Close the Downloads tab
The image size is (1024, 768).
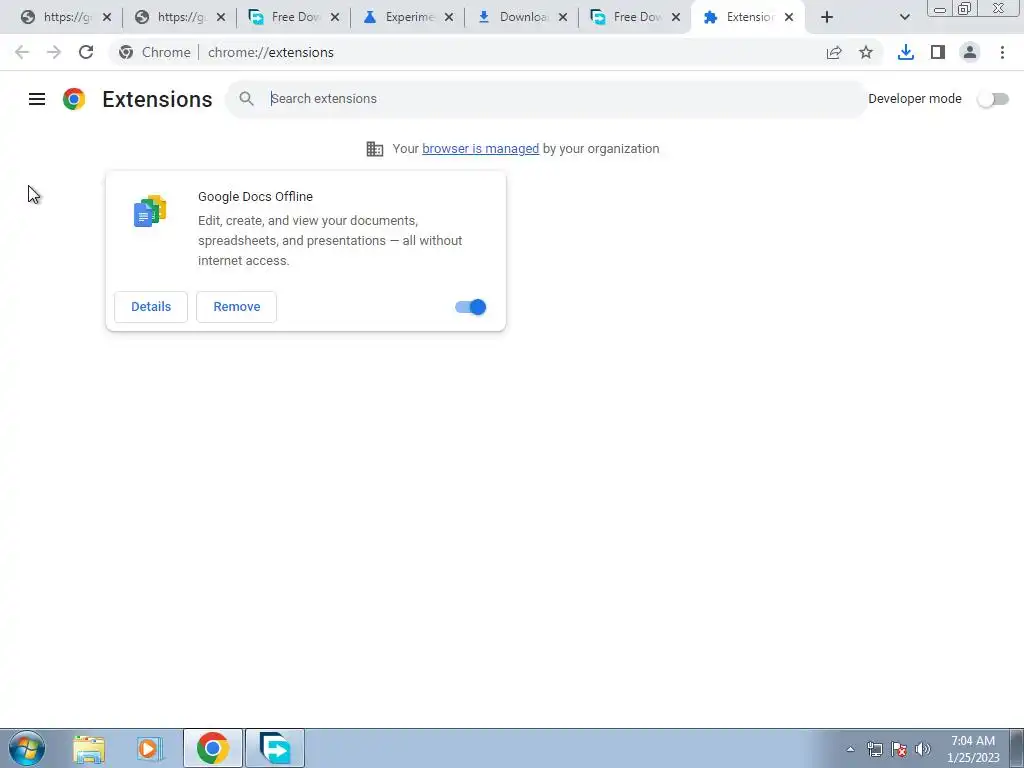click(x=563, y=17)
